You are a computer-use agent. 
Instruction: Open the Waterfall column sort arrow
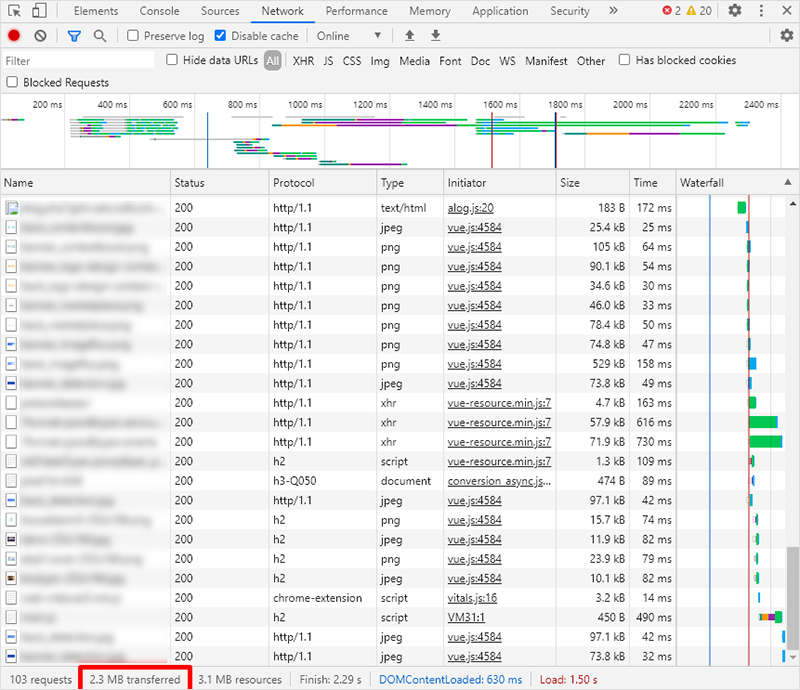pos(787,183)
